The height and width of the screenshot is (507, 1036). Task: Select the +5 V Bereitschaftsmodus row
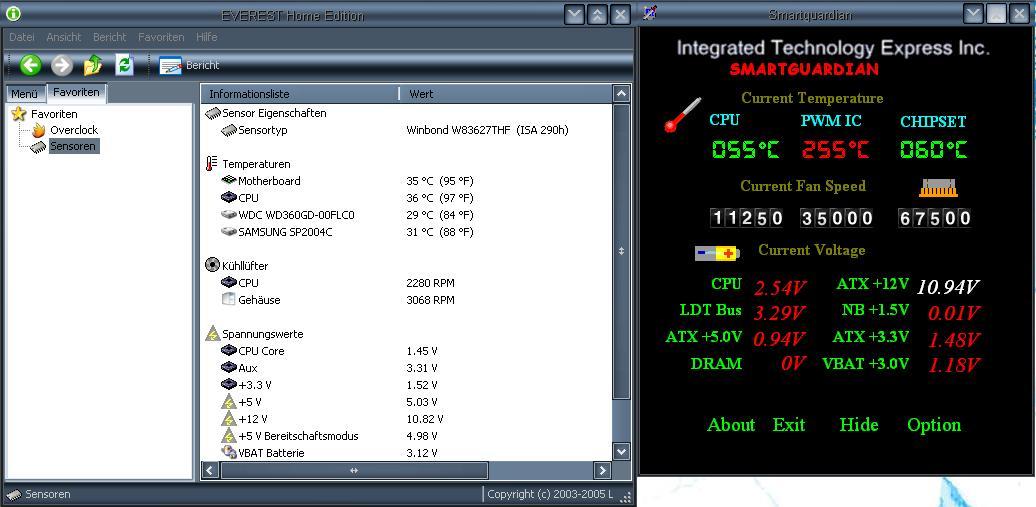click(x=406, y=436)
